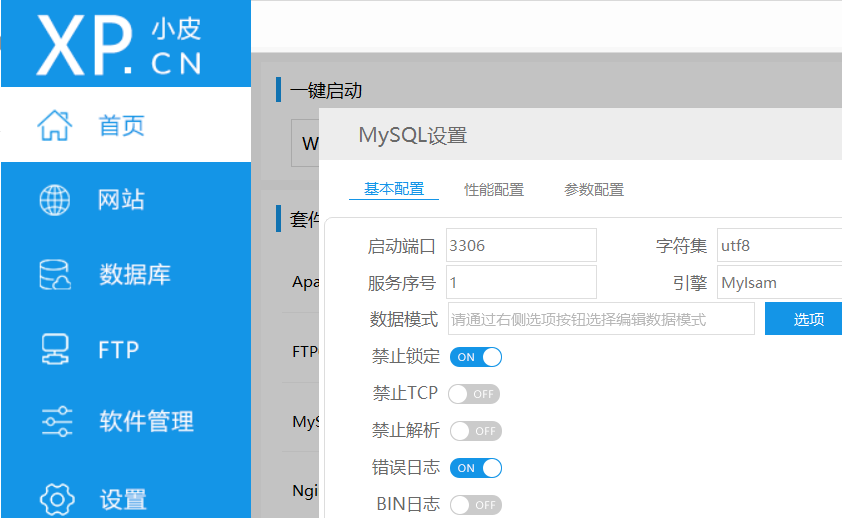Enable the 禁止解析 switch
Viewport: 842px width, 518px height.
point(476,431)
